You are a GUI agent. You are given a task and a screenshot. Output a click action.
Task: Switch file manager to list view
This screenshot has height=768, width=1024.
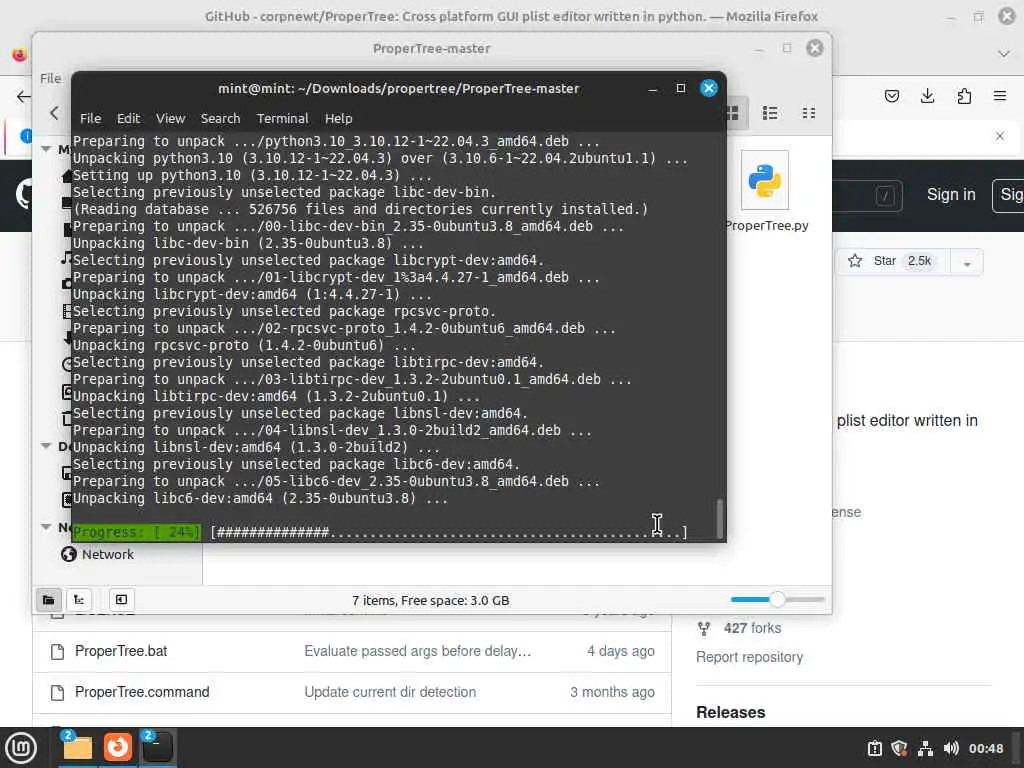[770, 113]
